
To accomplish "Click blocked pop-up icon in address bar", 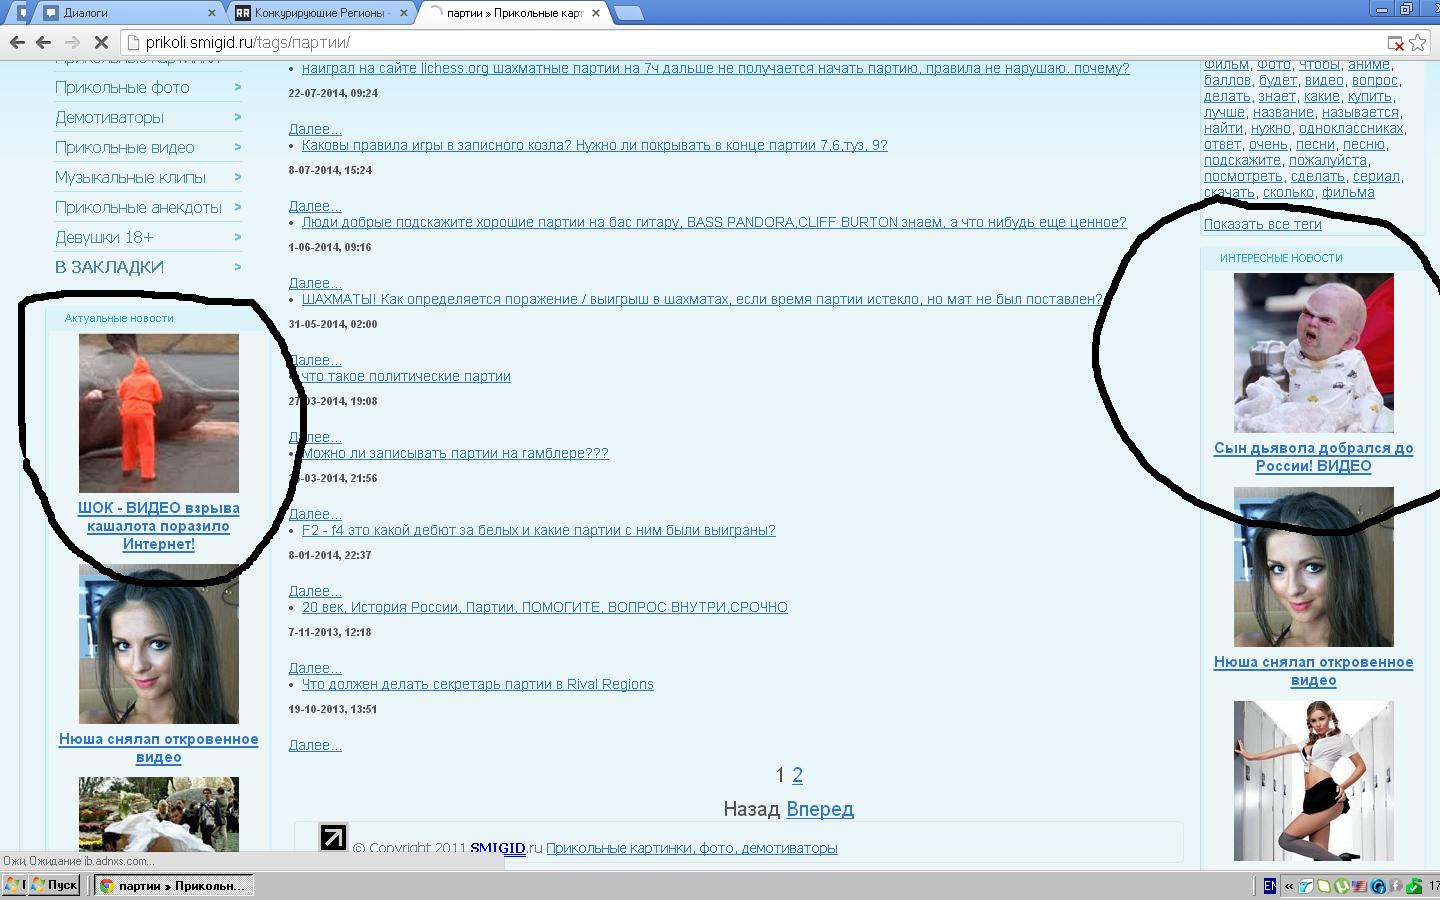I will coord(1395,43).
